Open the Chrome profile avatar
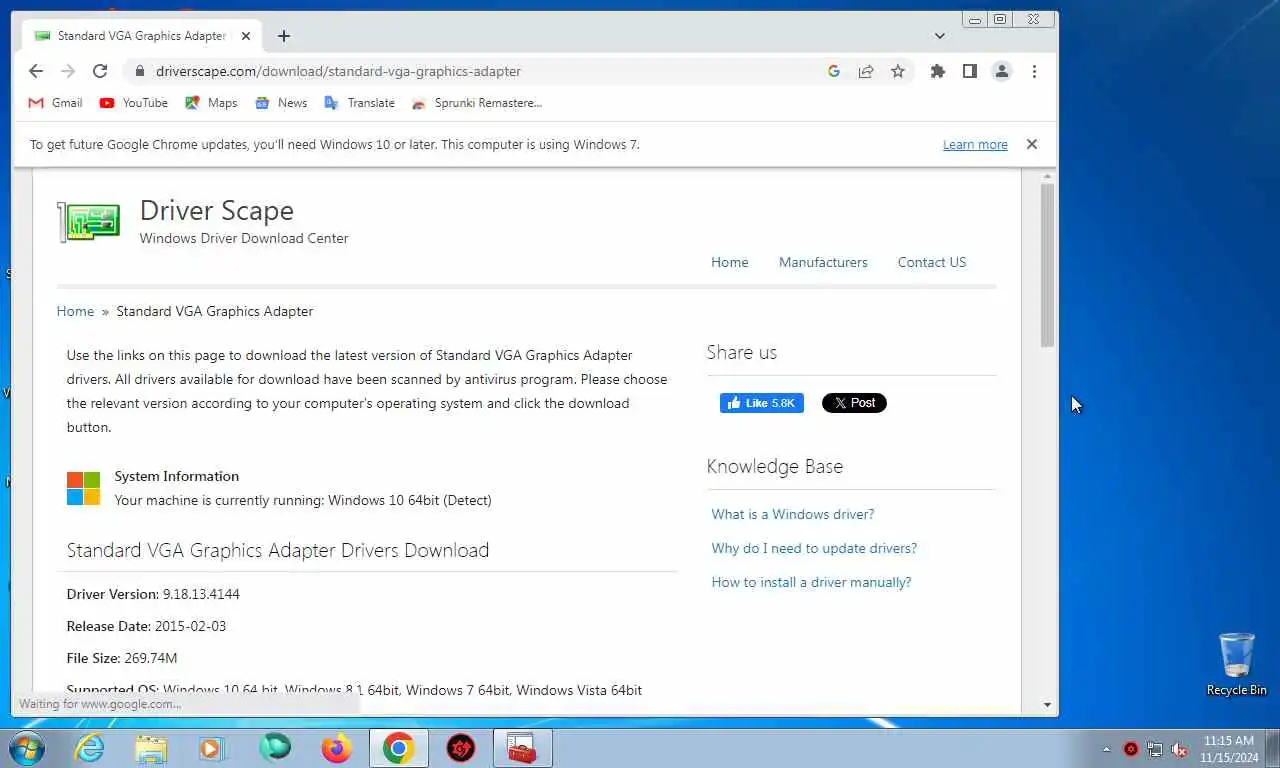 pos(1001,71)
